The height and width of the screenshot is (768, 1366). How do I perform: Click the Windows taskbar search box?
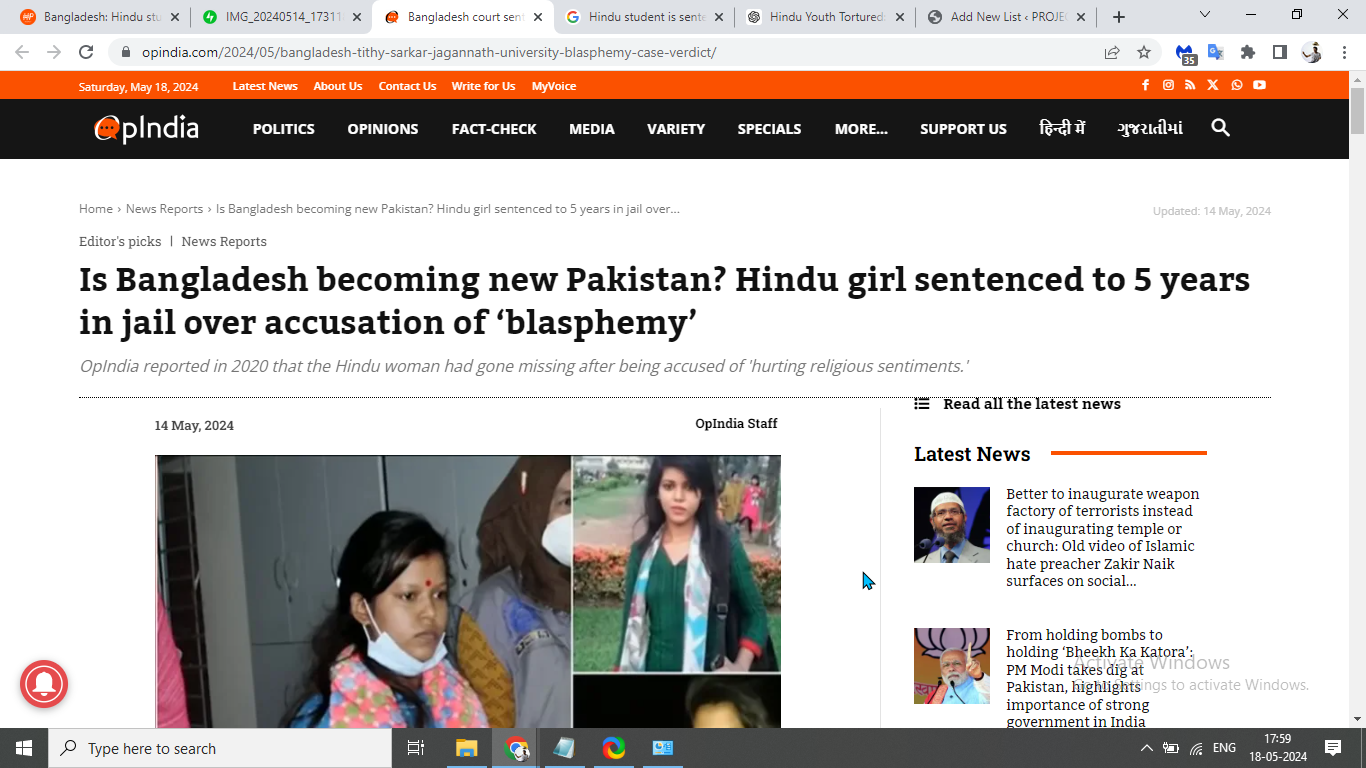(x=220, y=748)
